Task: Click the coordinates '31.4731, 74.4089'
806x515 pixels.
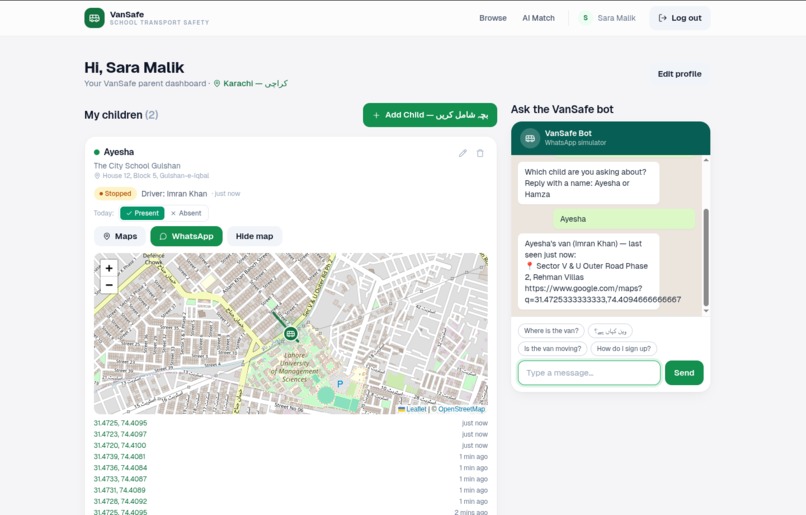Action: (x=119, y=490)
